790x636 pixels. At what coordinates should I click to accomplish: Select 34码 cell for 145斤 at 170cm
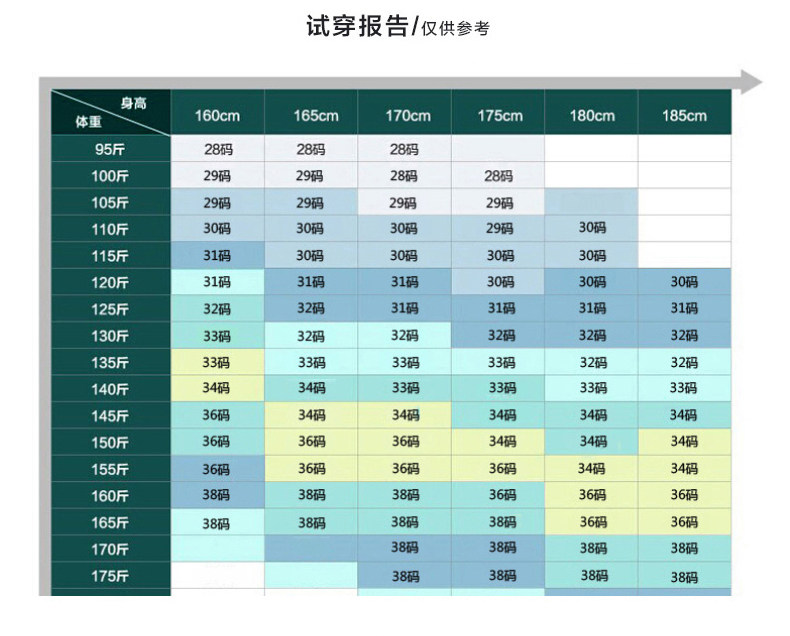pyautogui.click(x=405, y=415)
